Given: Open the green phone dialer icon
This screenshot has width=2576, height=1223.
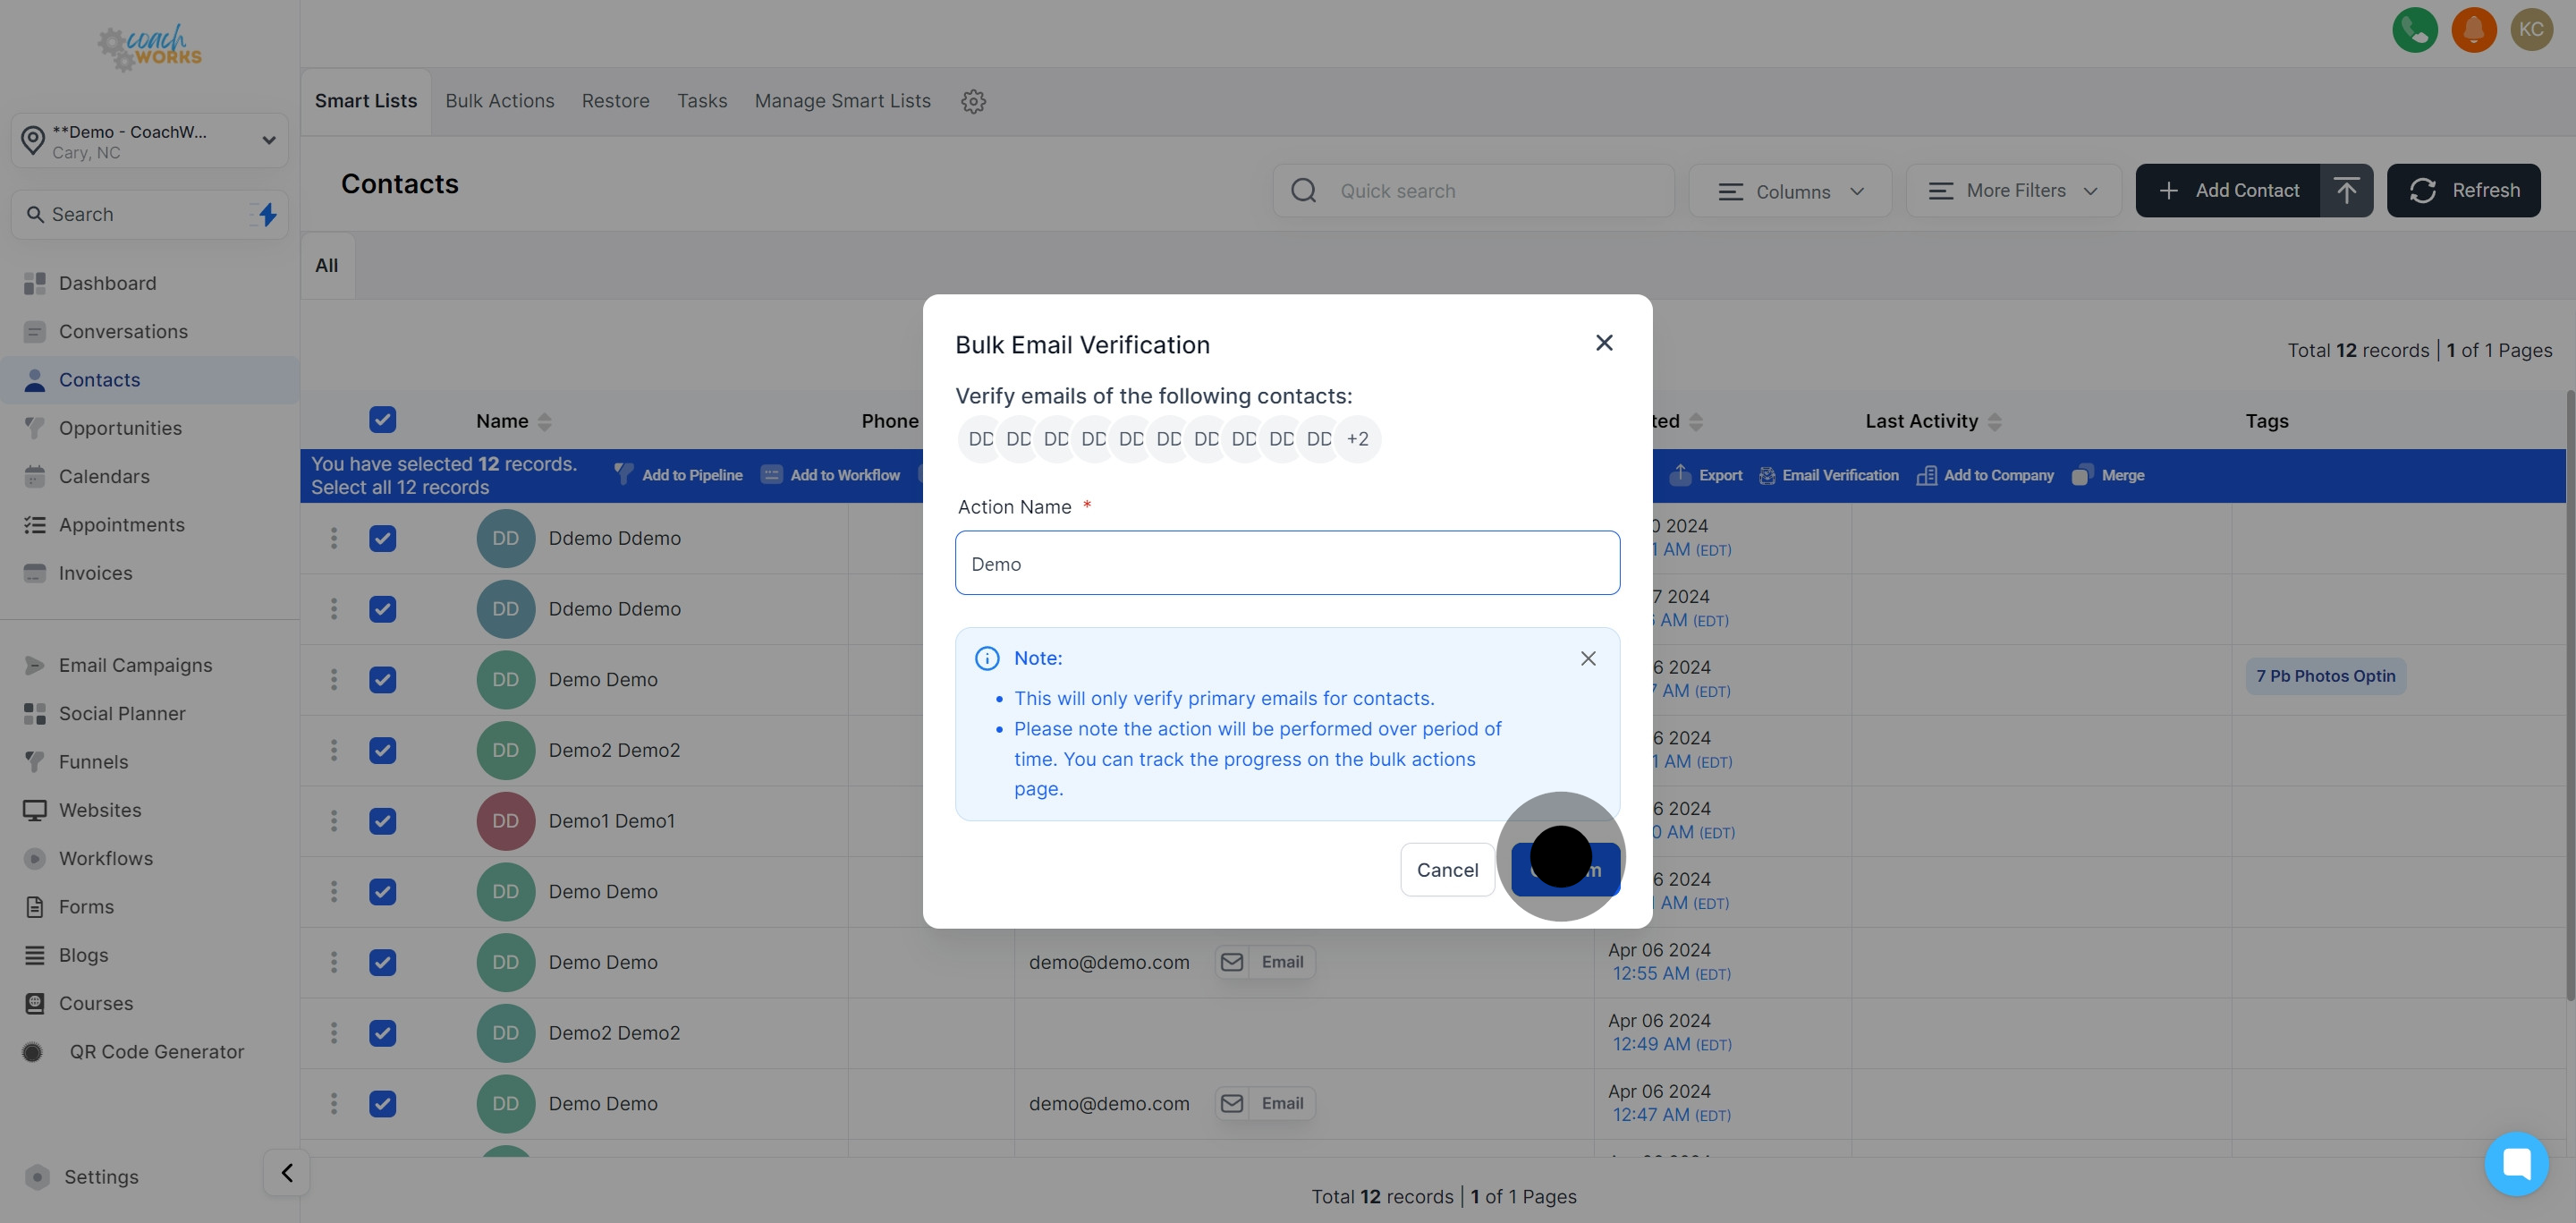Looking at the screenshot, I should click(x=2415, y=30).
